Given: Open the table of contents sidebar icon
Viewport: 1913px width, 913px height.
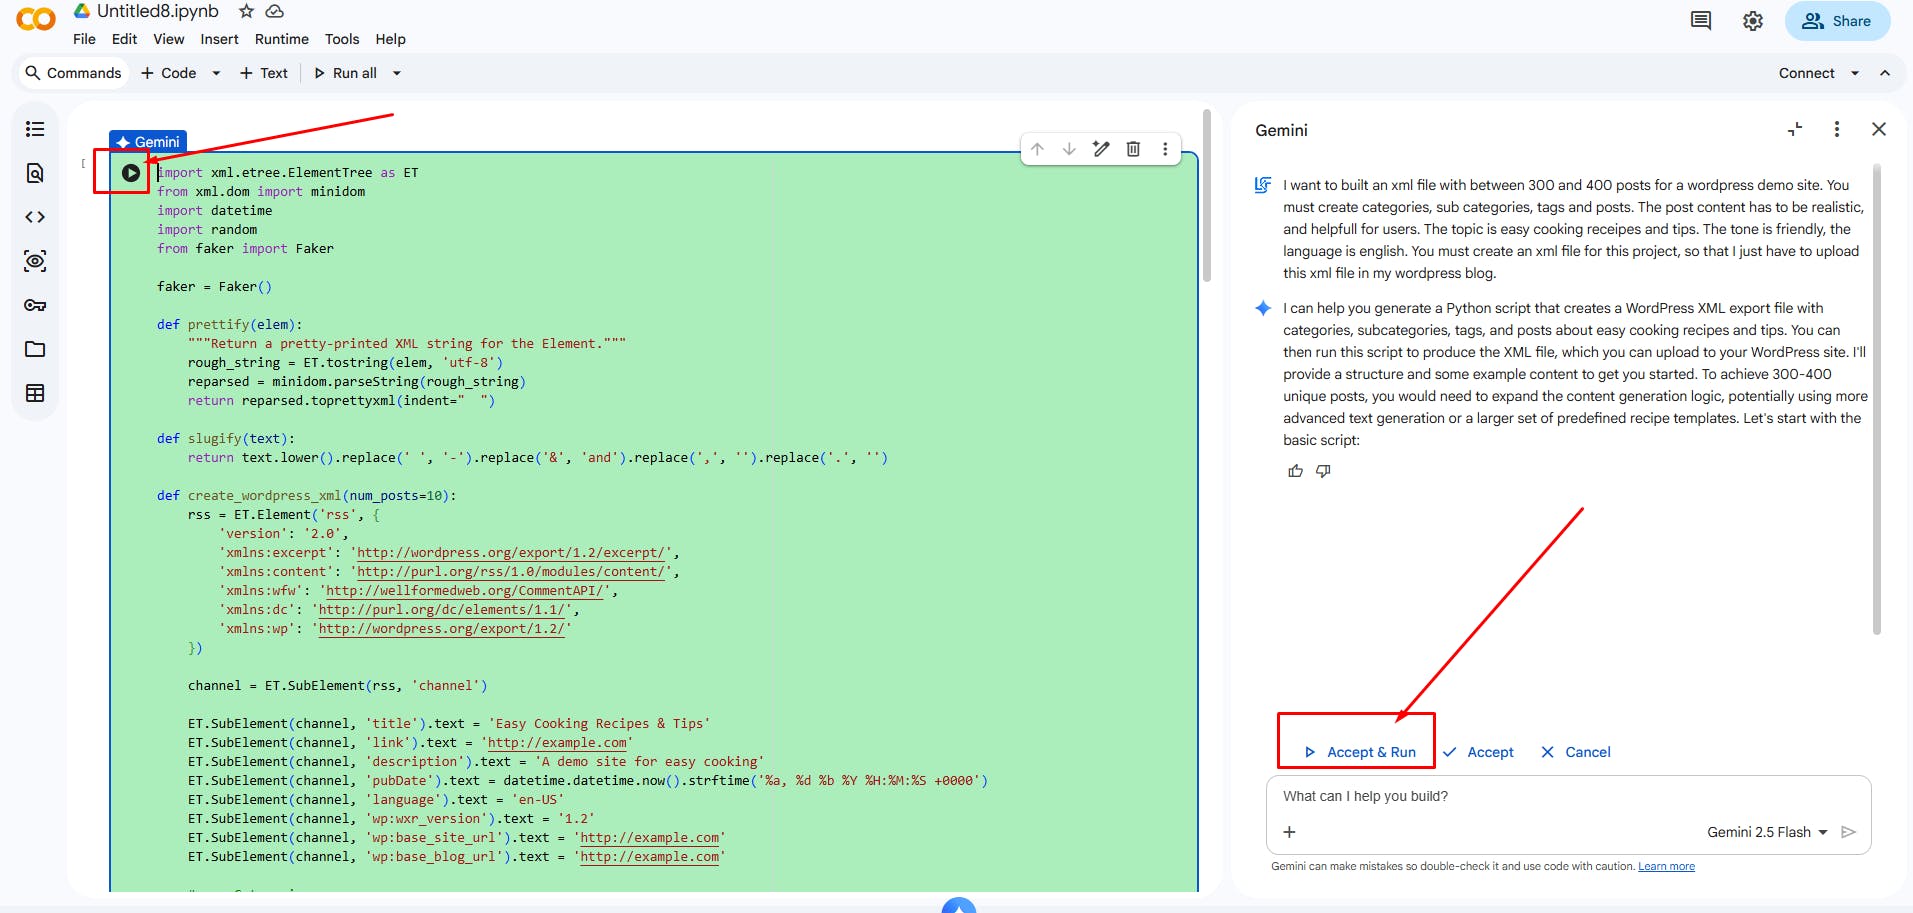Looking at the screenshot, I should (x=35, y=129).
